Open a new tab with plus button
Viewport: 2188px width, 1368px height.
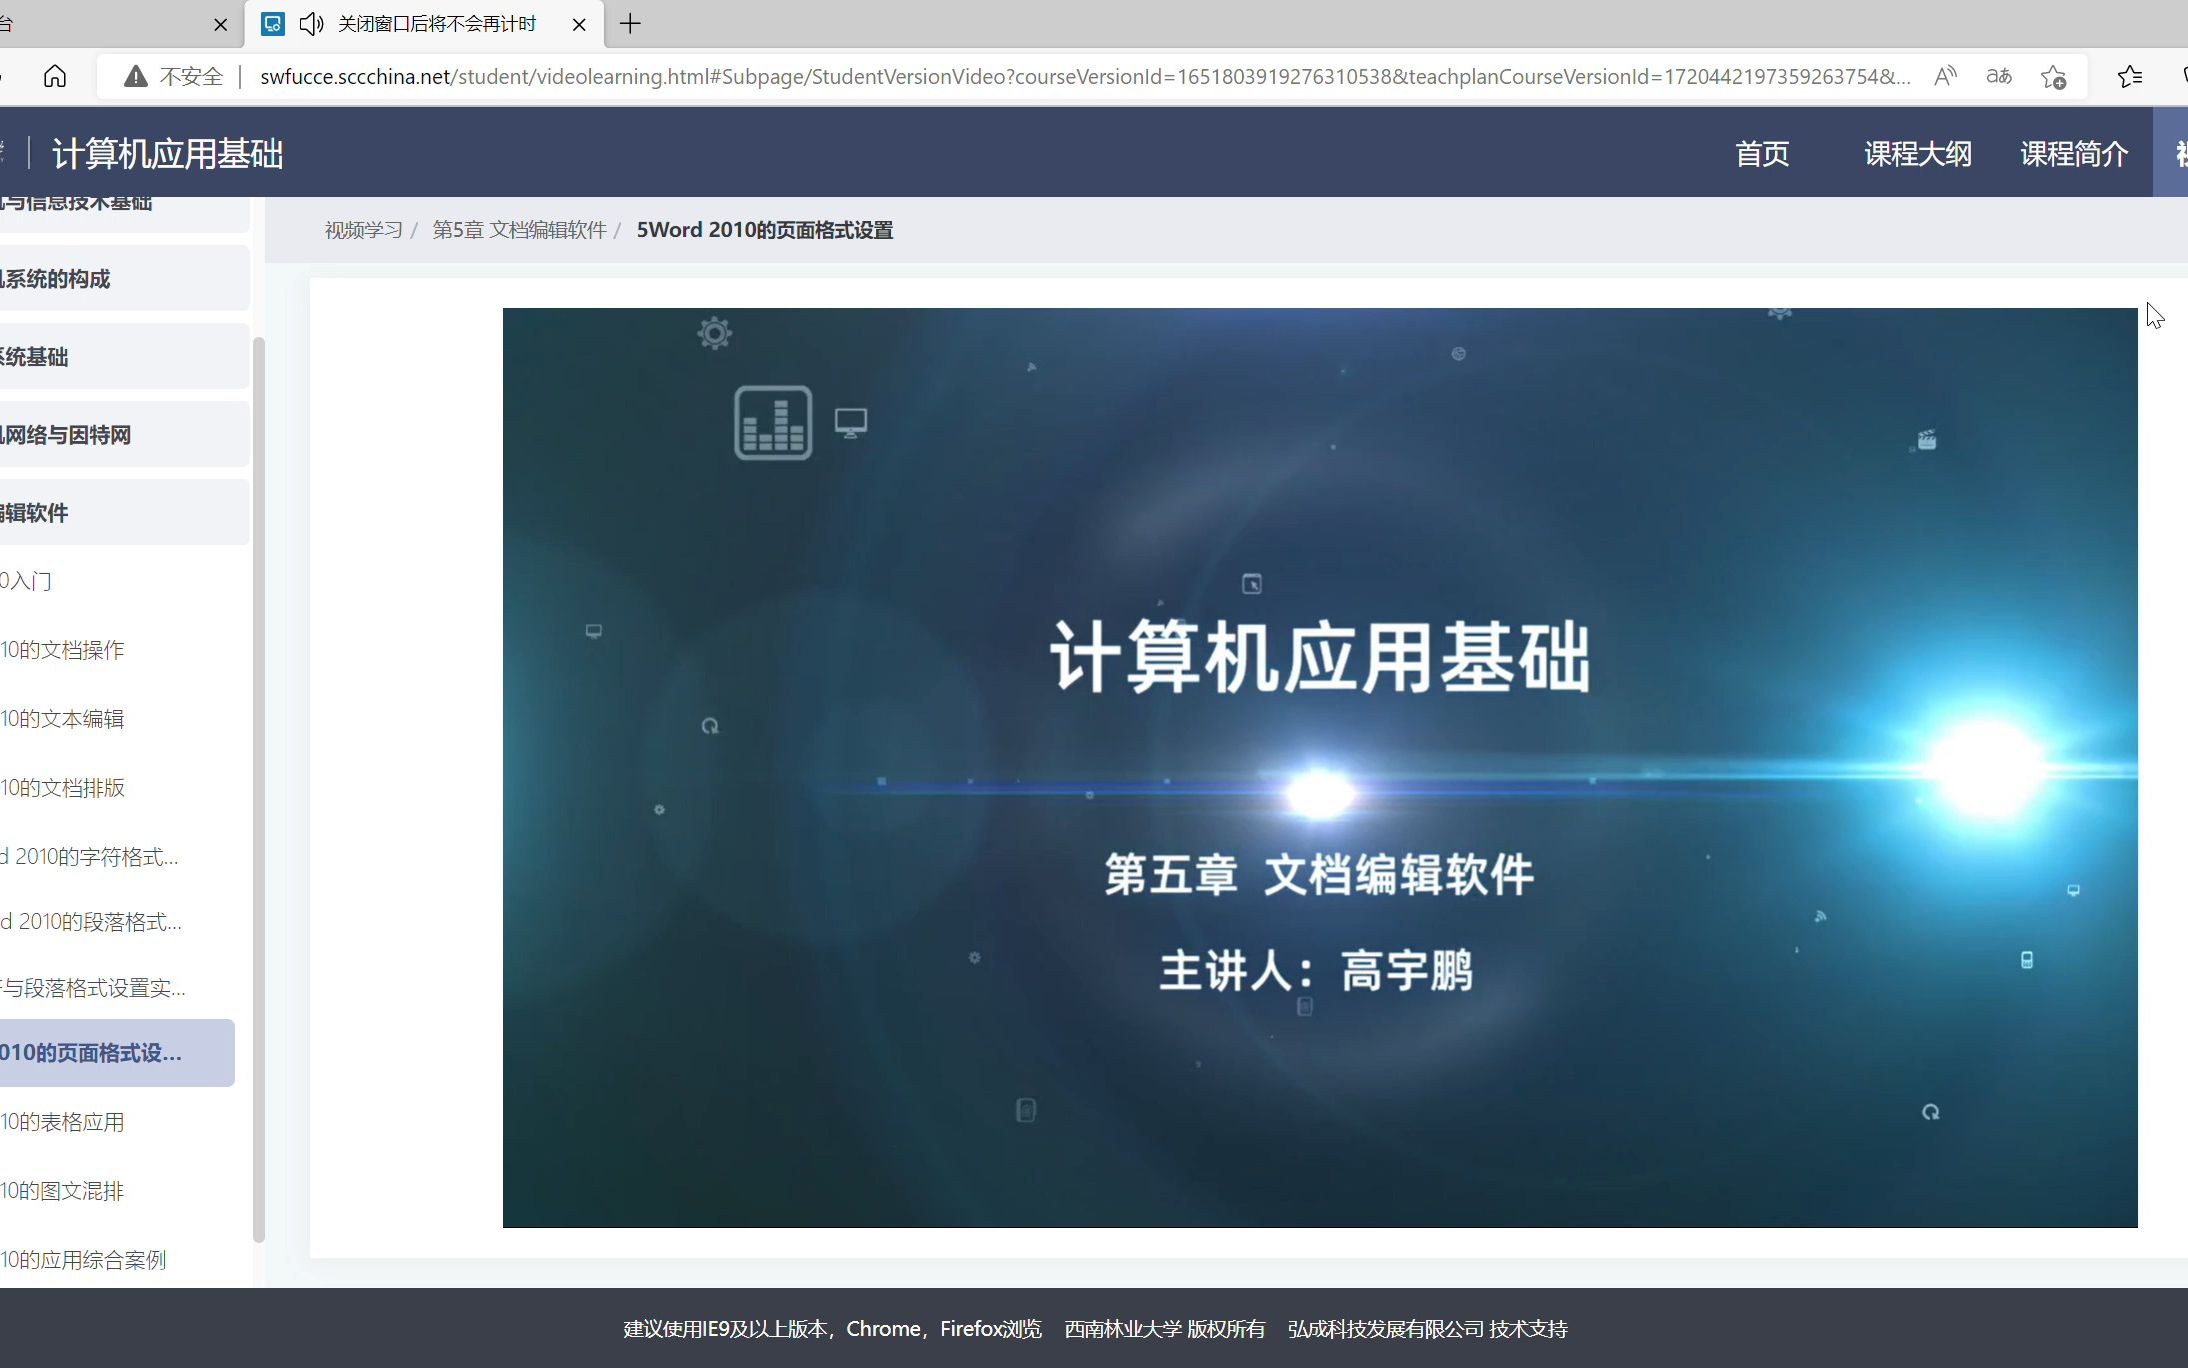point(630,24)
